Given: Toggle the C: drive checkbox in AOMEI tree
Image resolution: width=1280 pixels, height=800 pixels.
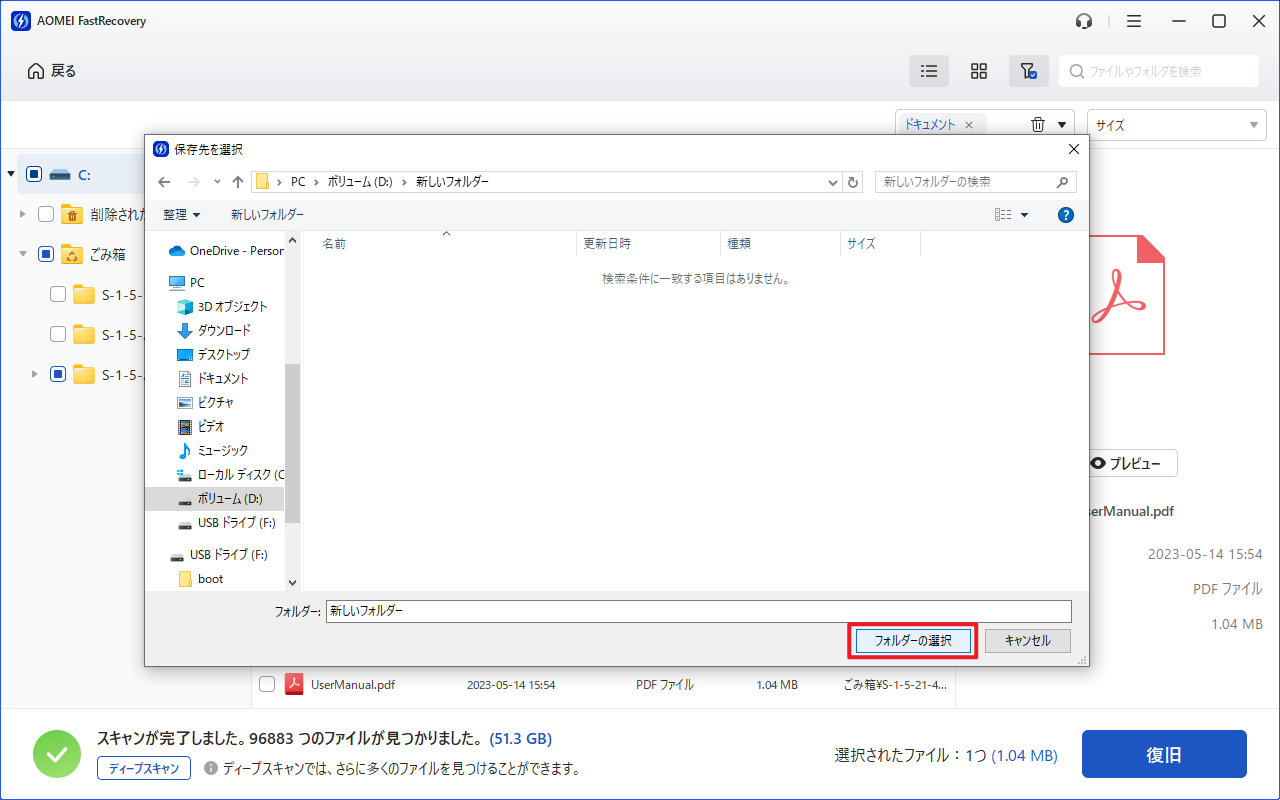Looking at the screenshot, I should pos(34,174).
